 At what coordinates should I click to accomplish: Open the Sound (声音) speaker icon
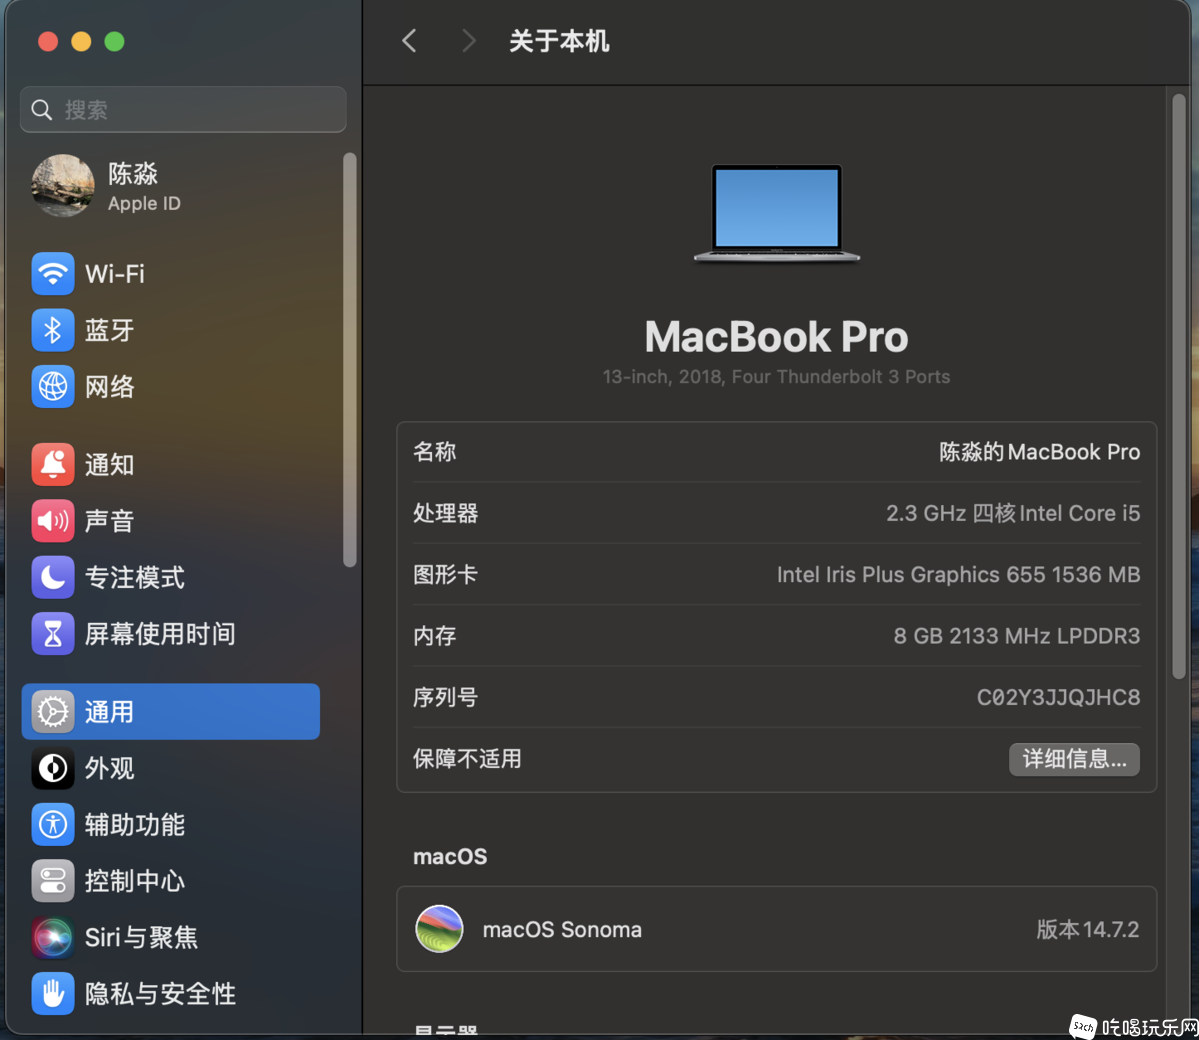point(53,521)
